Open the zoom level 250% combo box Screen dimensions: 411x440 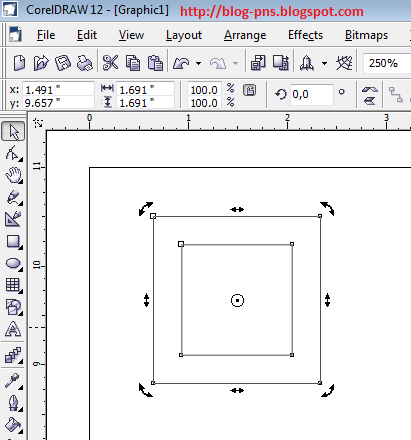click(387, 63)
